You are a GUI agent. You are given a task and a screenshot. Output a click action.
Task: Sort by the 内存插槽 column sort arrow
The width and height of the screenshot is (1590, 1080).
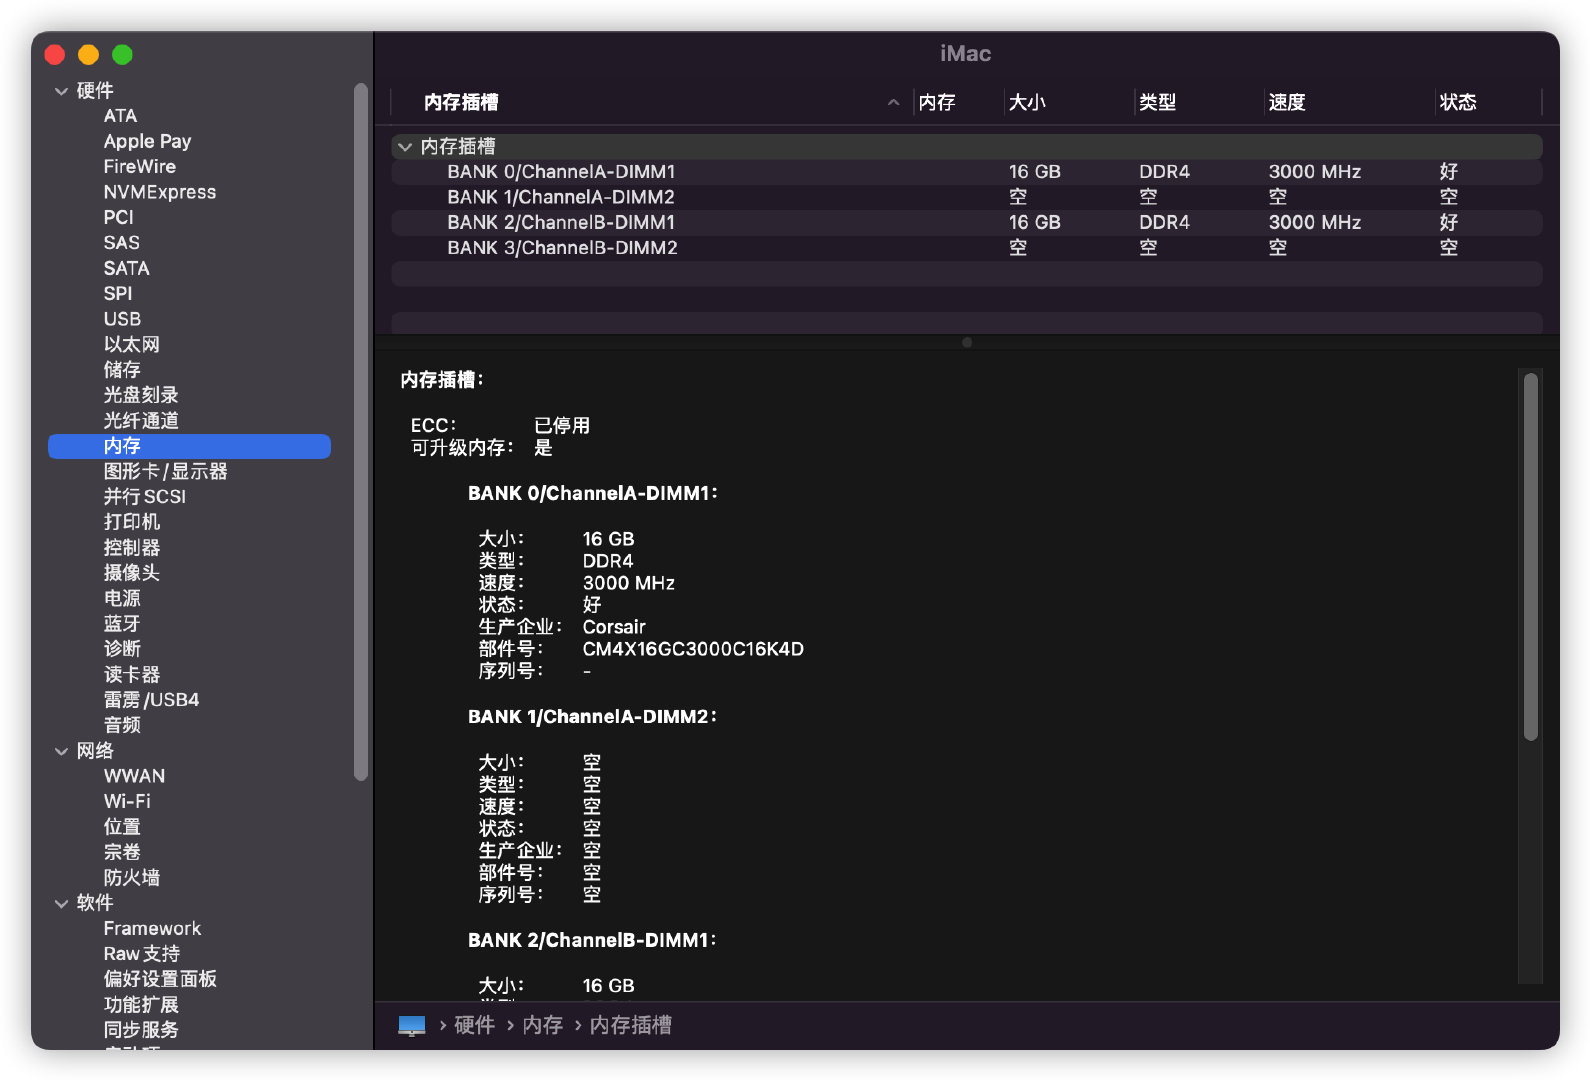tap(893, 102)
